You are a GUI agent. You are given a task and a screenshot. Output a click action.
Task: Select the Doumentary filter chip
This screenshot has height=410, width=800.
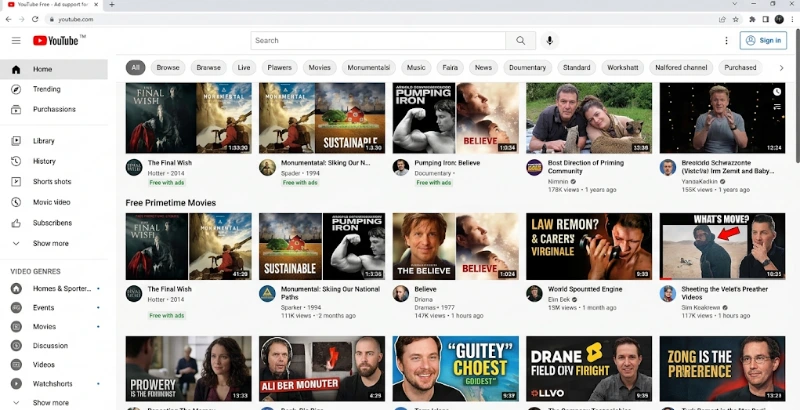click(x=527, y=67)
